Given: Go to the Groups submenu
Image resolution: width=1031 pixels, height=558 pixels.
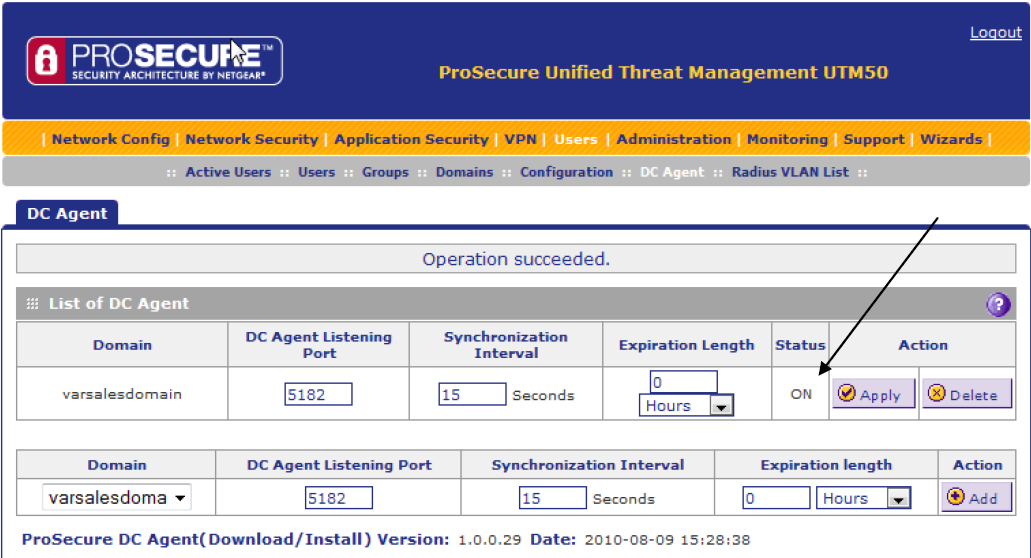Looking at the screenshot, I should coord(385,172).
